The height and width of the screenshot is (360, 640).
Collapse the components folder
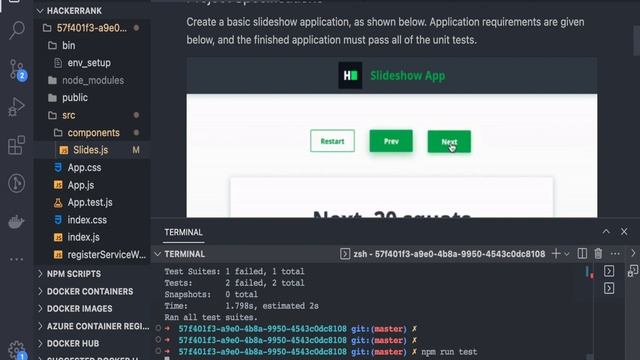click(93, 133)
